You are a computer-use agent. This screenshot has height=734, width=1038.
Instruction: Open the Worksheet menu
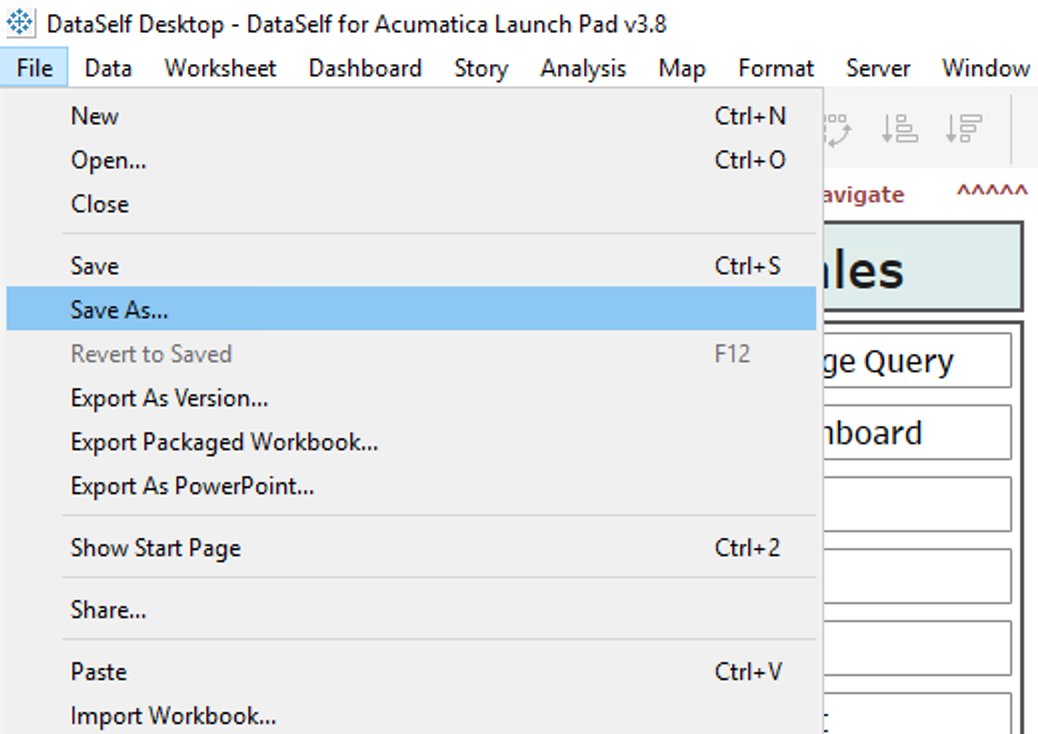coord(220,68)
